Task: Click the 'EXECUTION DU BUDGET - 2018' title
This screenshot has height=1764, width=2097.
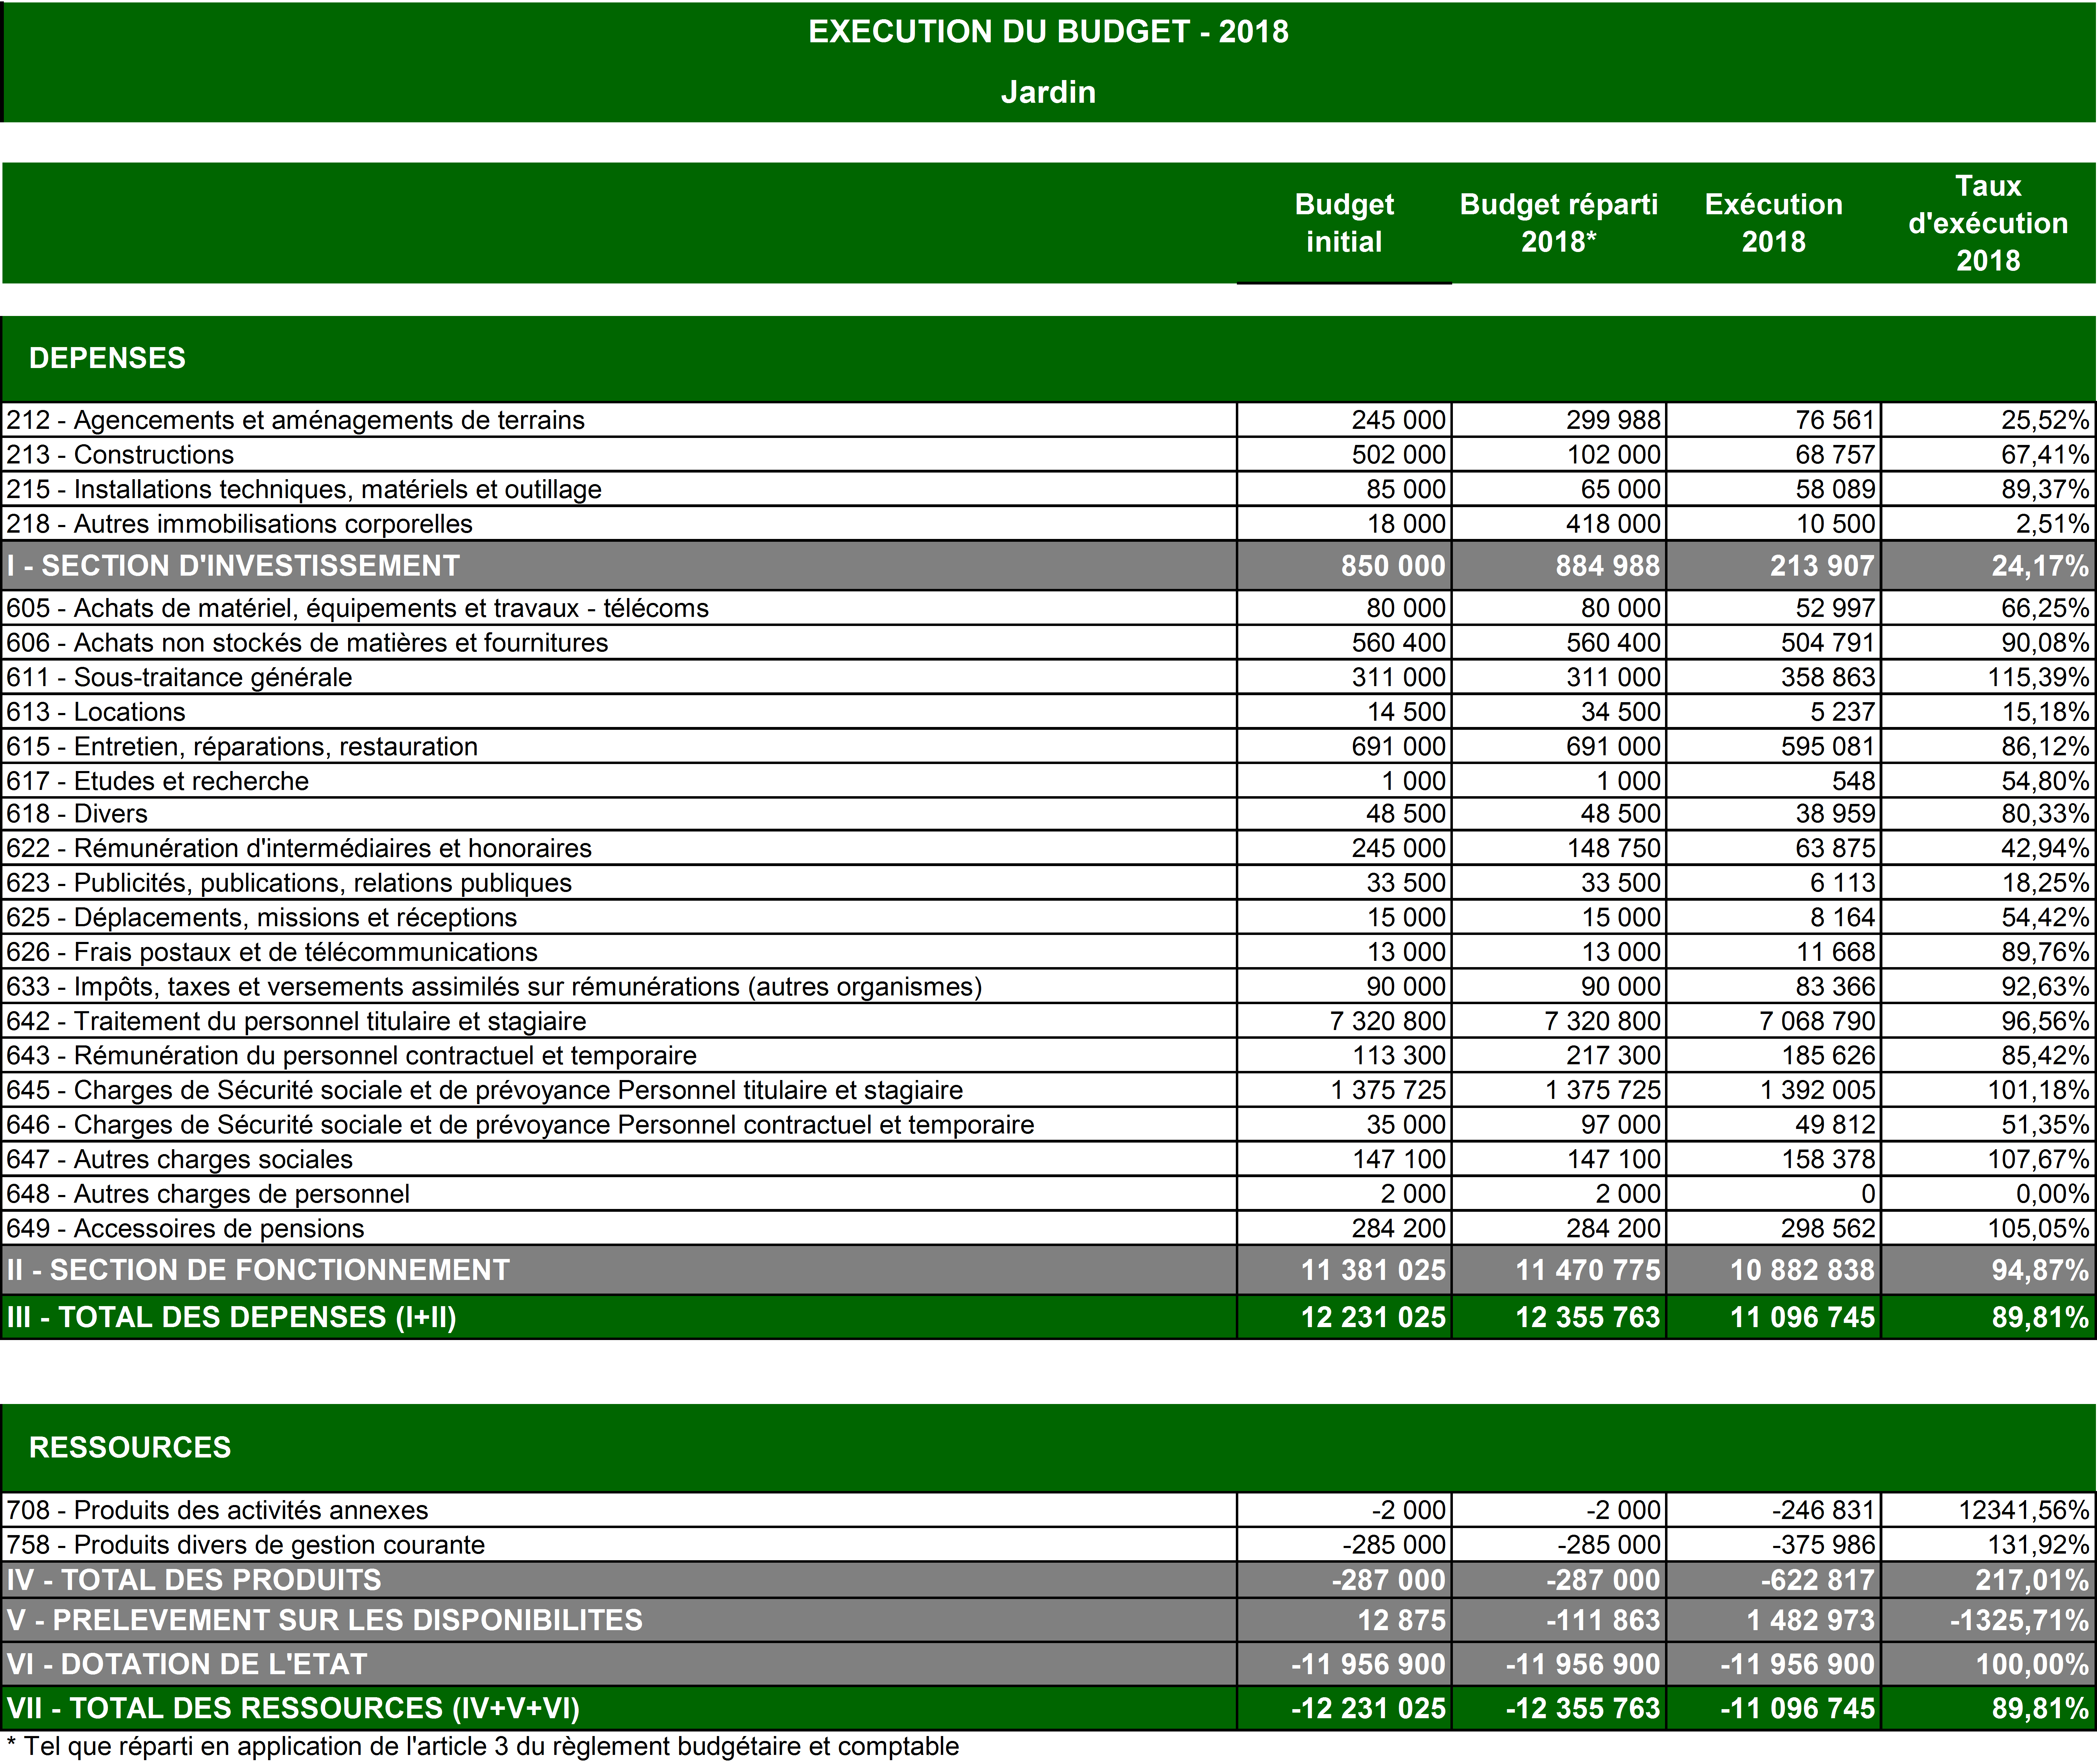Action: pyautogui.click(x=1048, y=32)
